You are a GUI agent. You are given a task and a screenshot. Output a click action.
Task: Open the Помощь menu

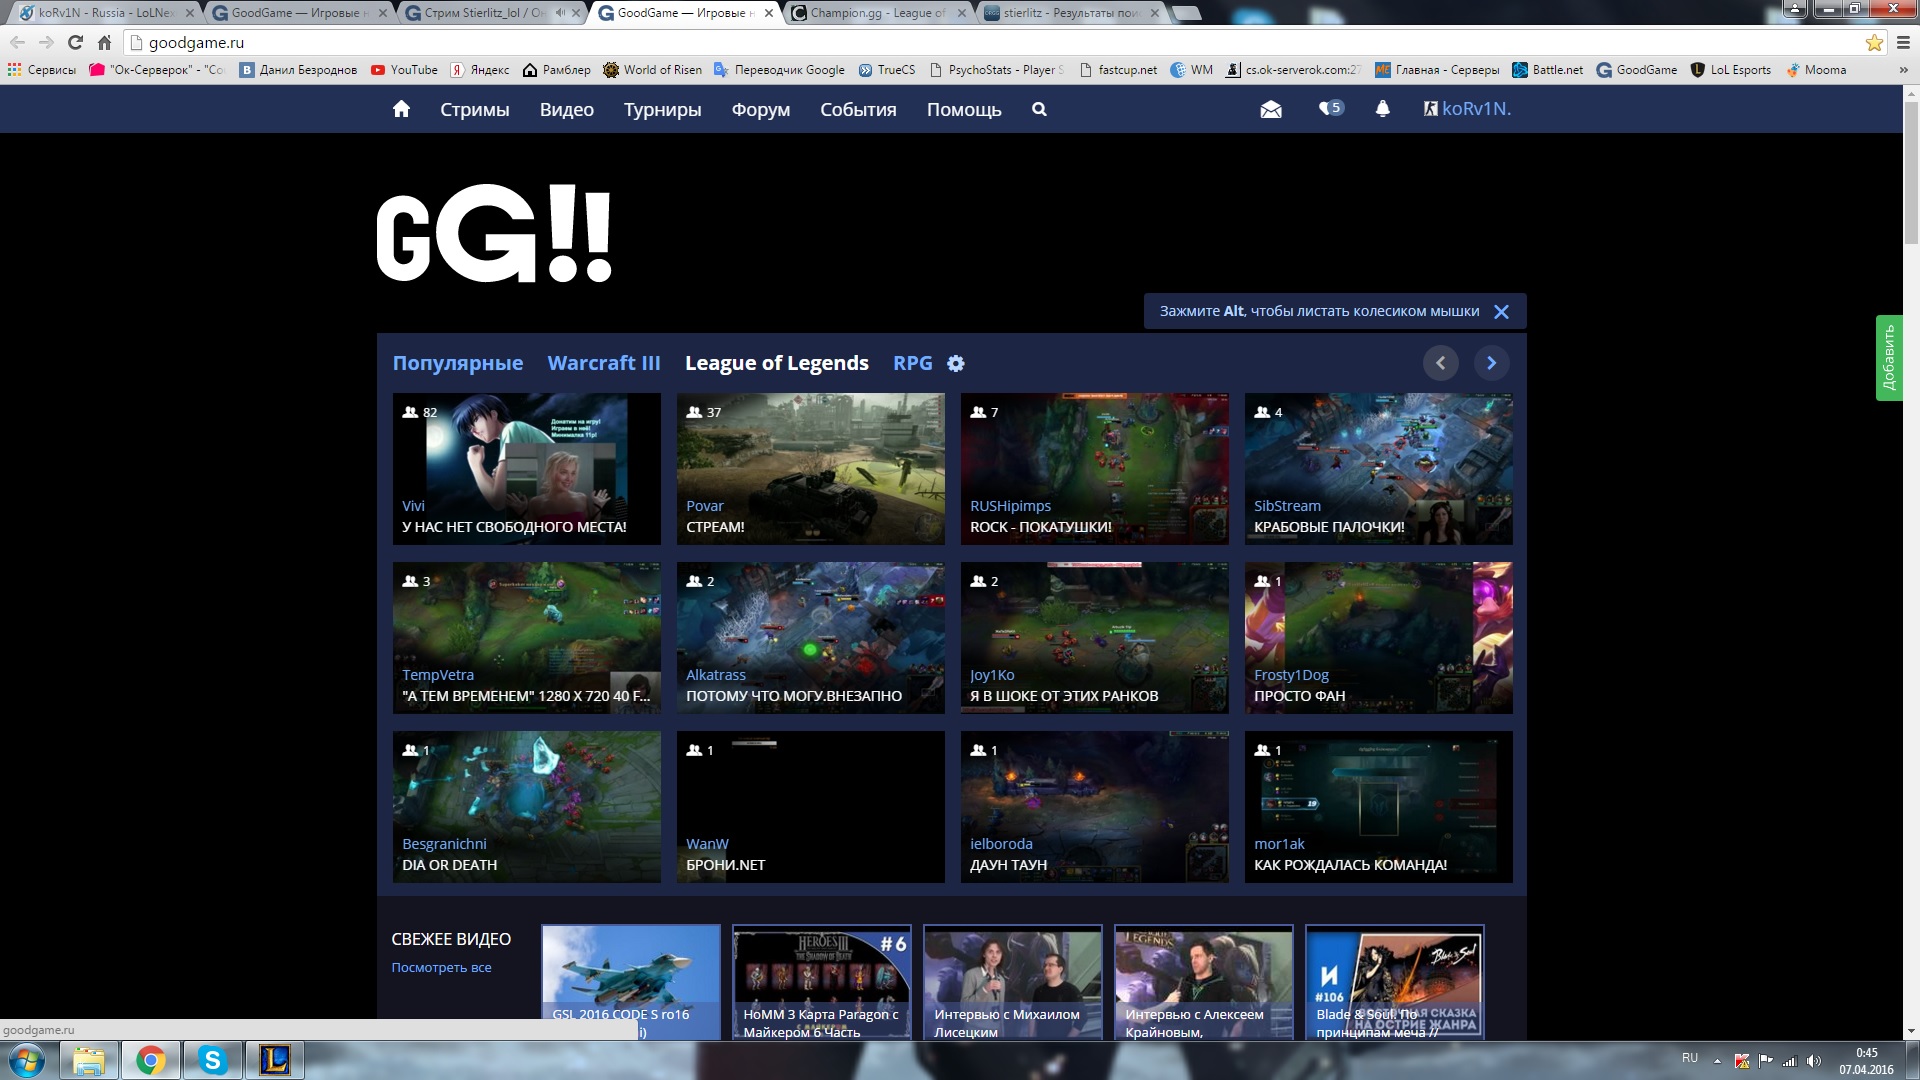[964, 109]
